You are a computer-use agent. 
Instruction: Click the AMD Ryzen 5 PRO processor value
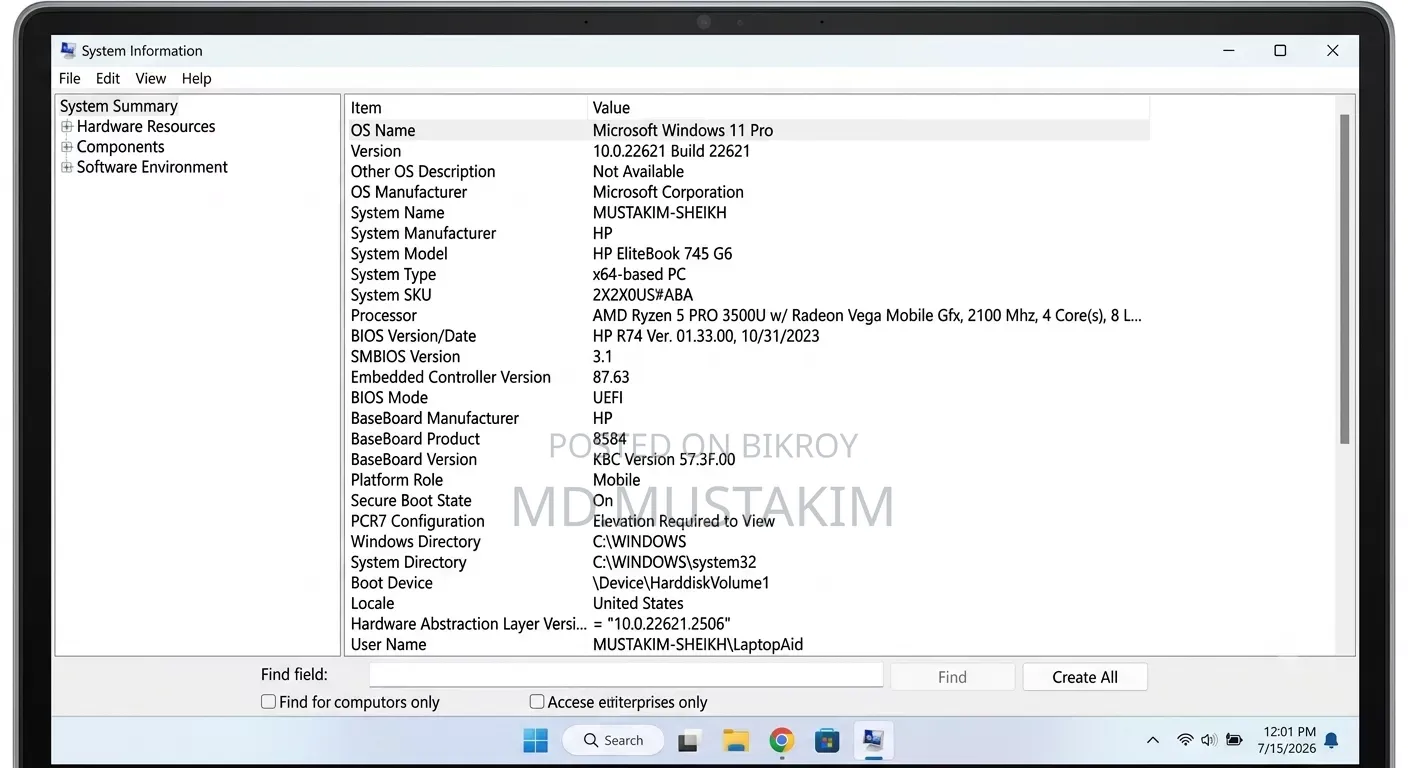pos(867,316)
